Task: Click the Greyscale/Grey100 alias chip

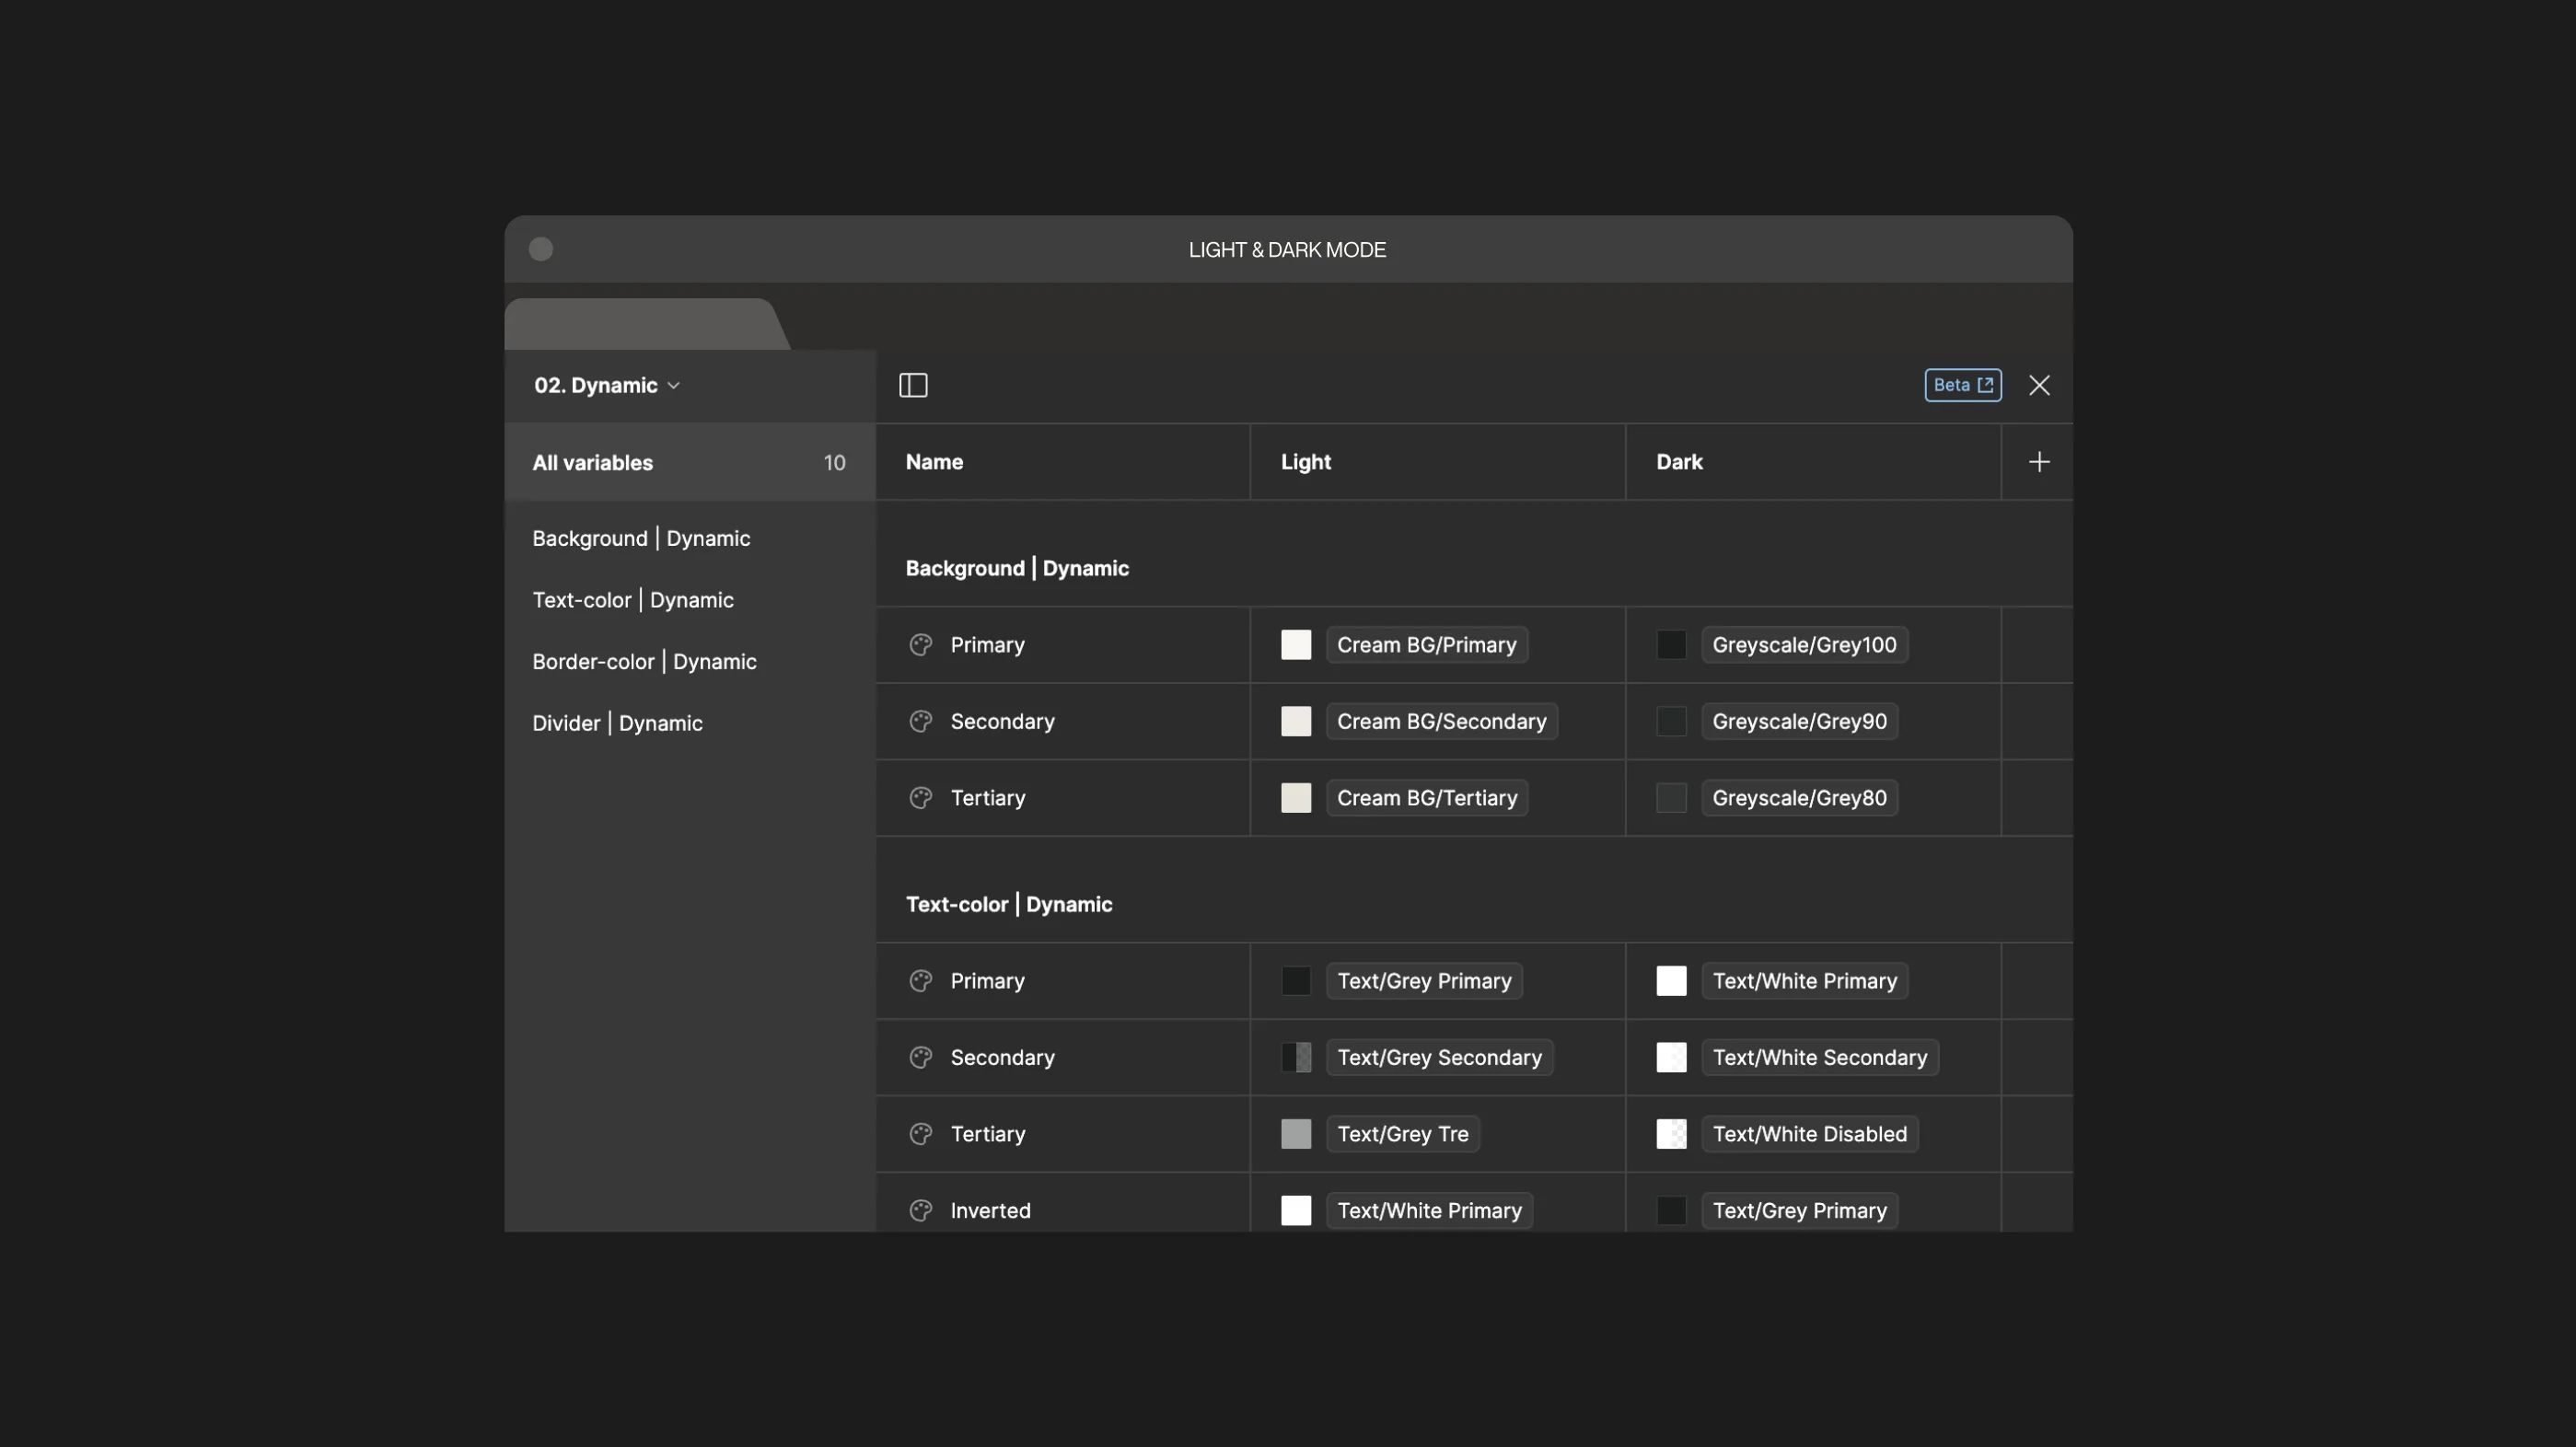Action: pos(1804,645)
